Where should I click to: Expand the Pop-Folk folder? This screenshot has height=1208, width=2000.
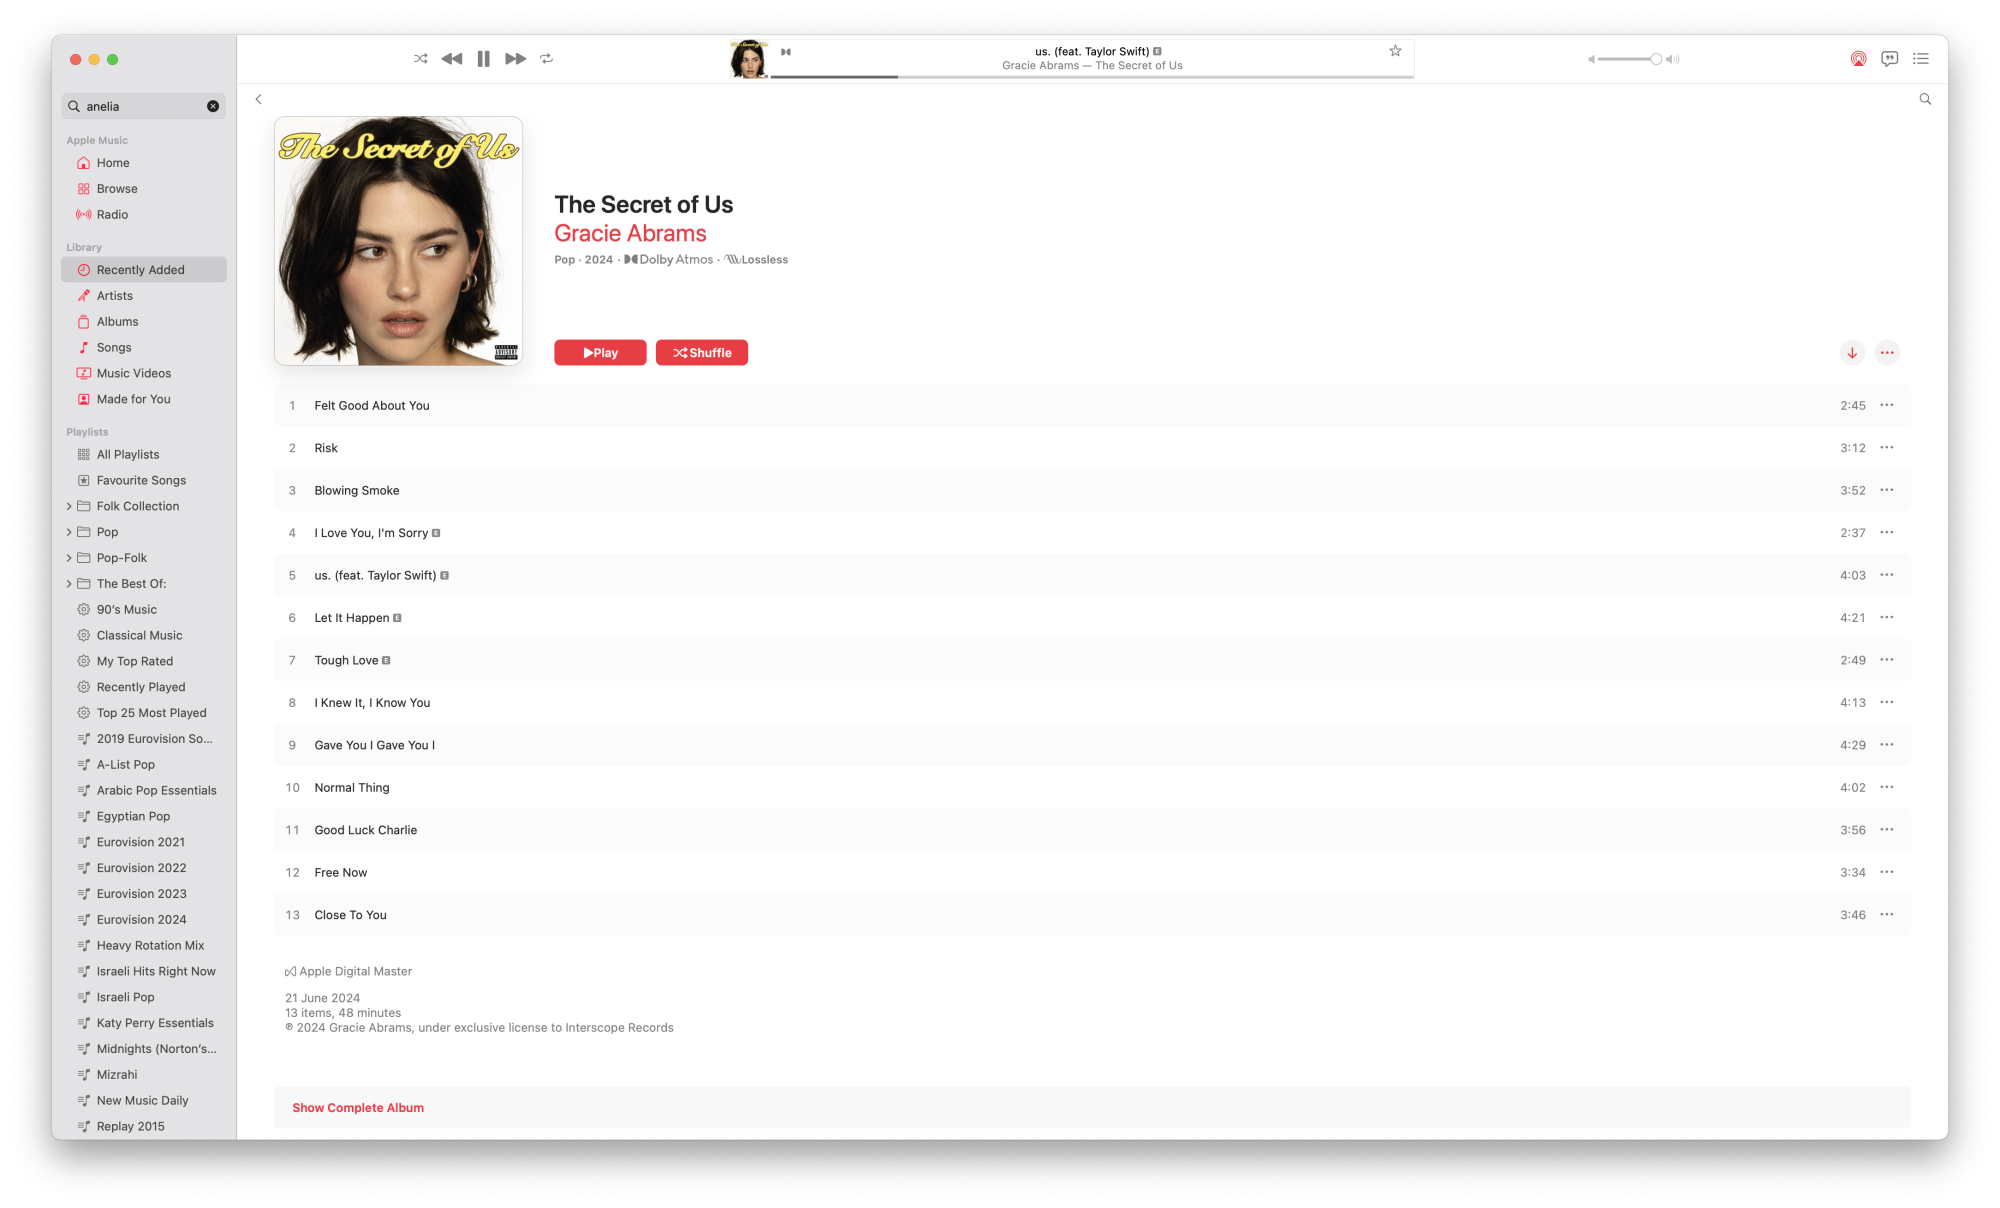(x=69, y=559)
